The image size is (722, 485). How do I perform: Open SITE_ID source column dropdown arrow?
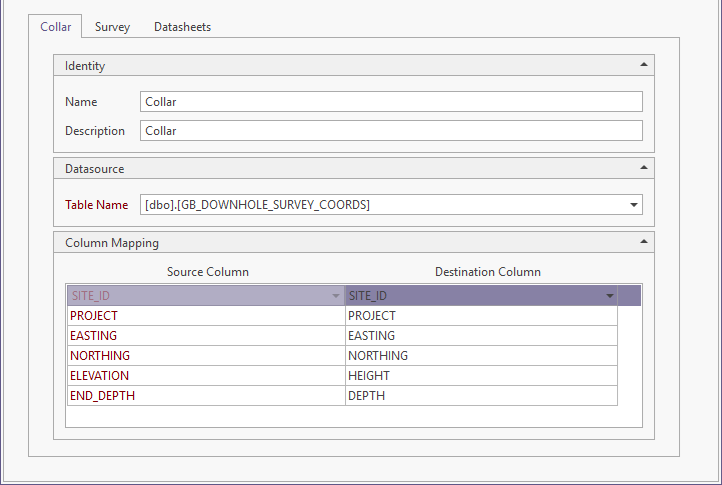click(x=335, y=296)
